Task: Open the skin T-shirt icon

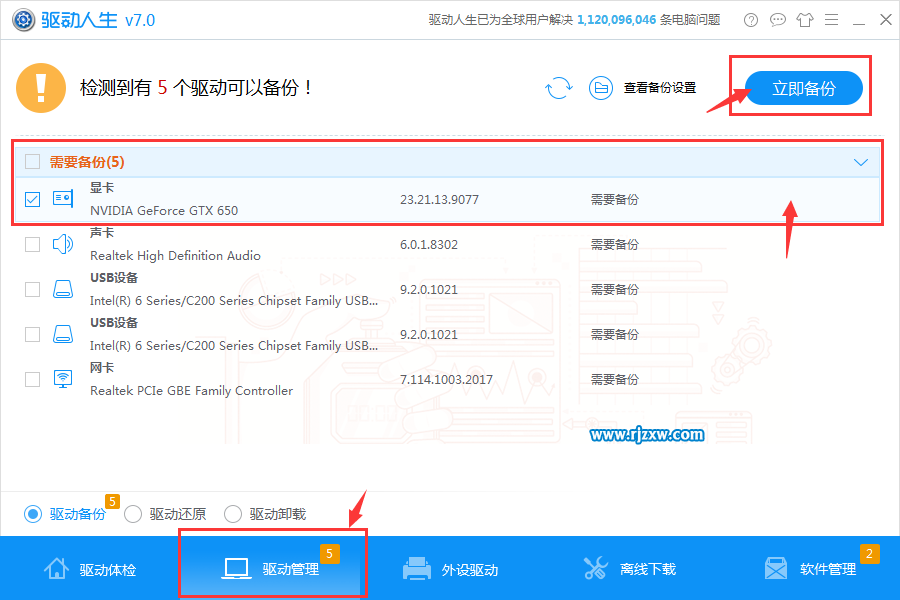Action: click(805, 20)
